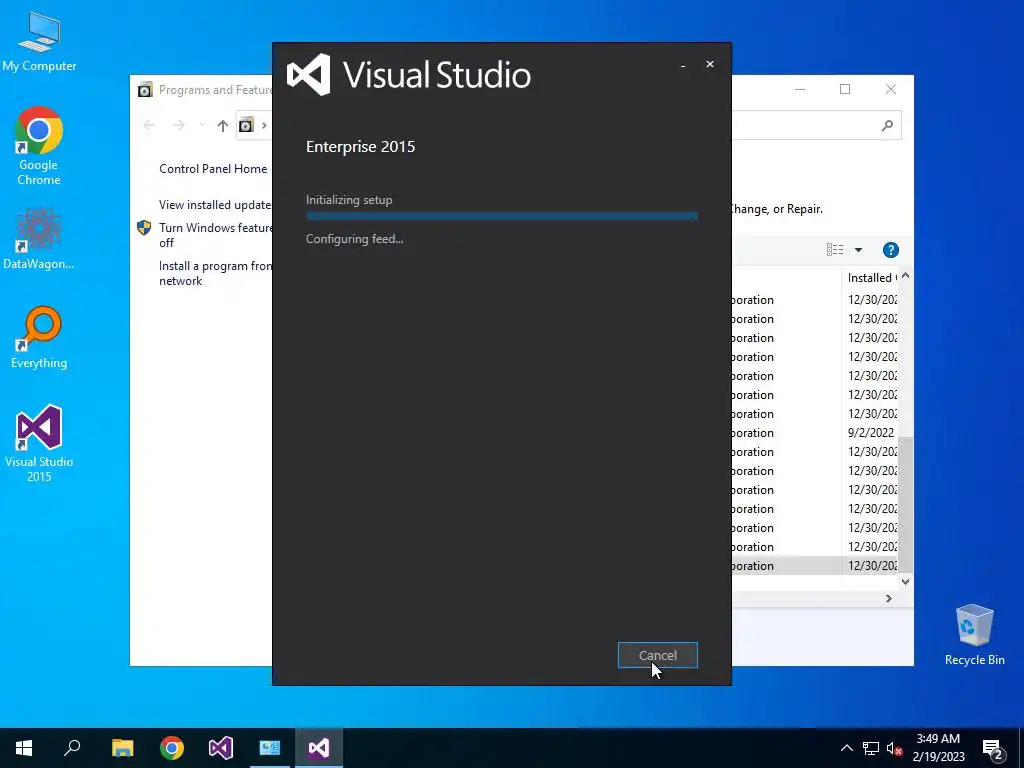Open recent locations dropdown in Programs and Features
The width and height of the screenshot is (1024, 768).
pos(202,125)
